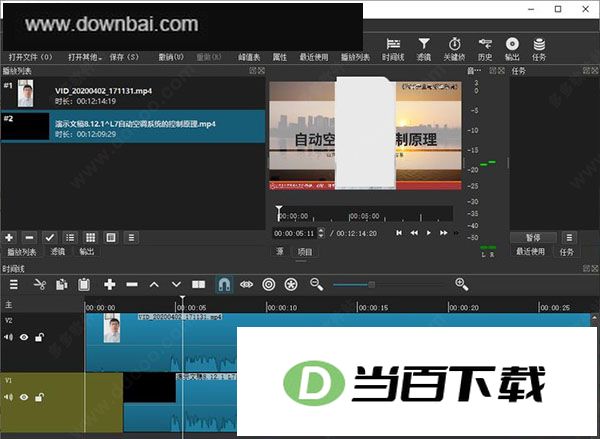Image resolution: width=600 pixels, height=439 pixels.
Task: Lift clip with the up chevron icon
Action: [x=154, y=284]
